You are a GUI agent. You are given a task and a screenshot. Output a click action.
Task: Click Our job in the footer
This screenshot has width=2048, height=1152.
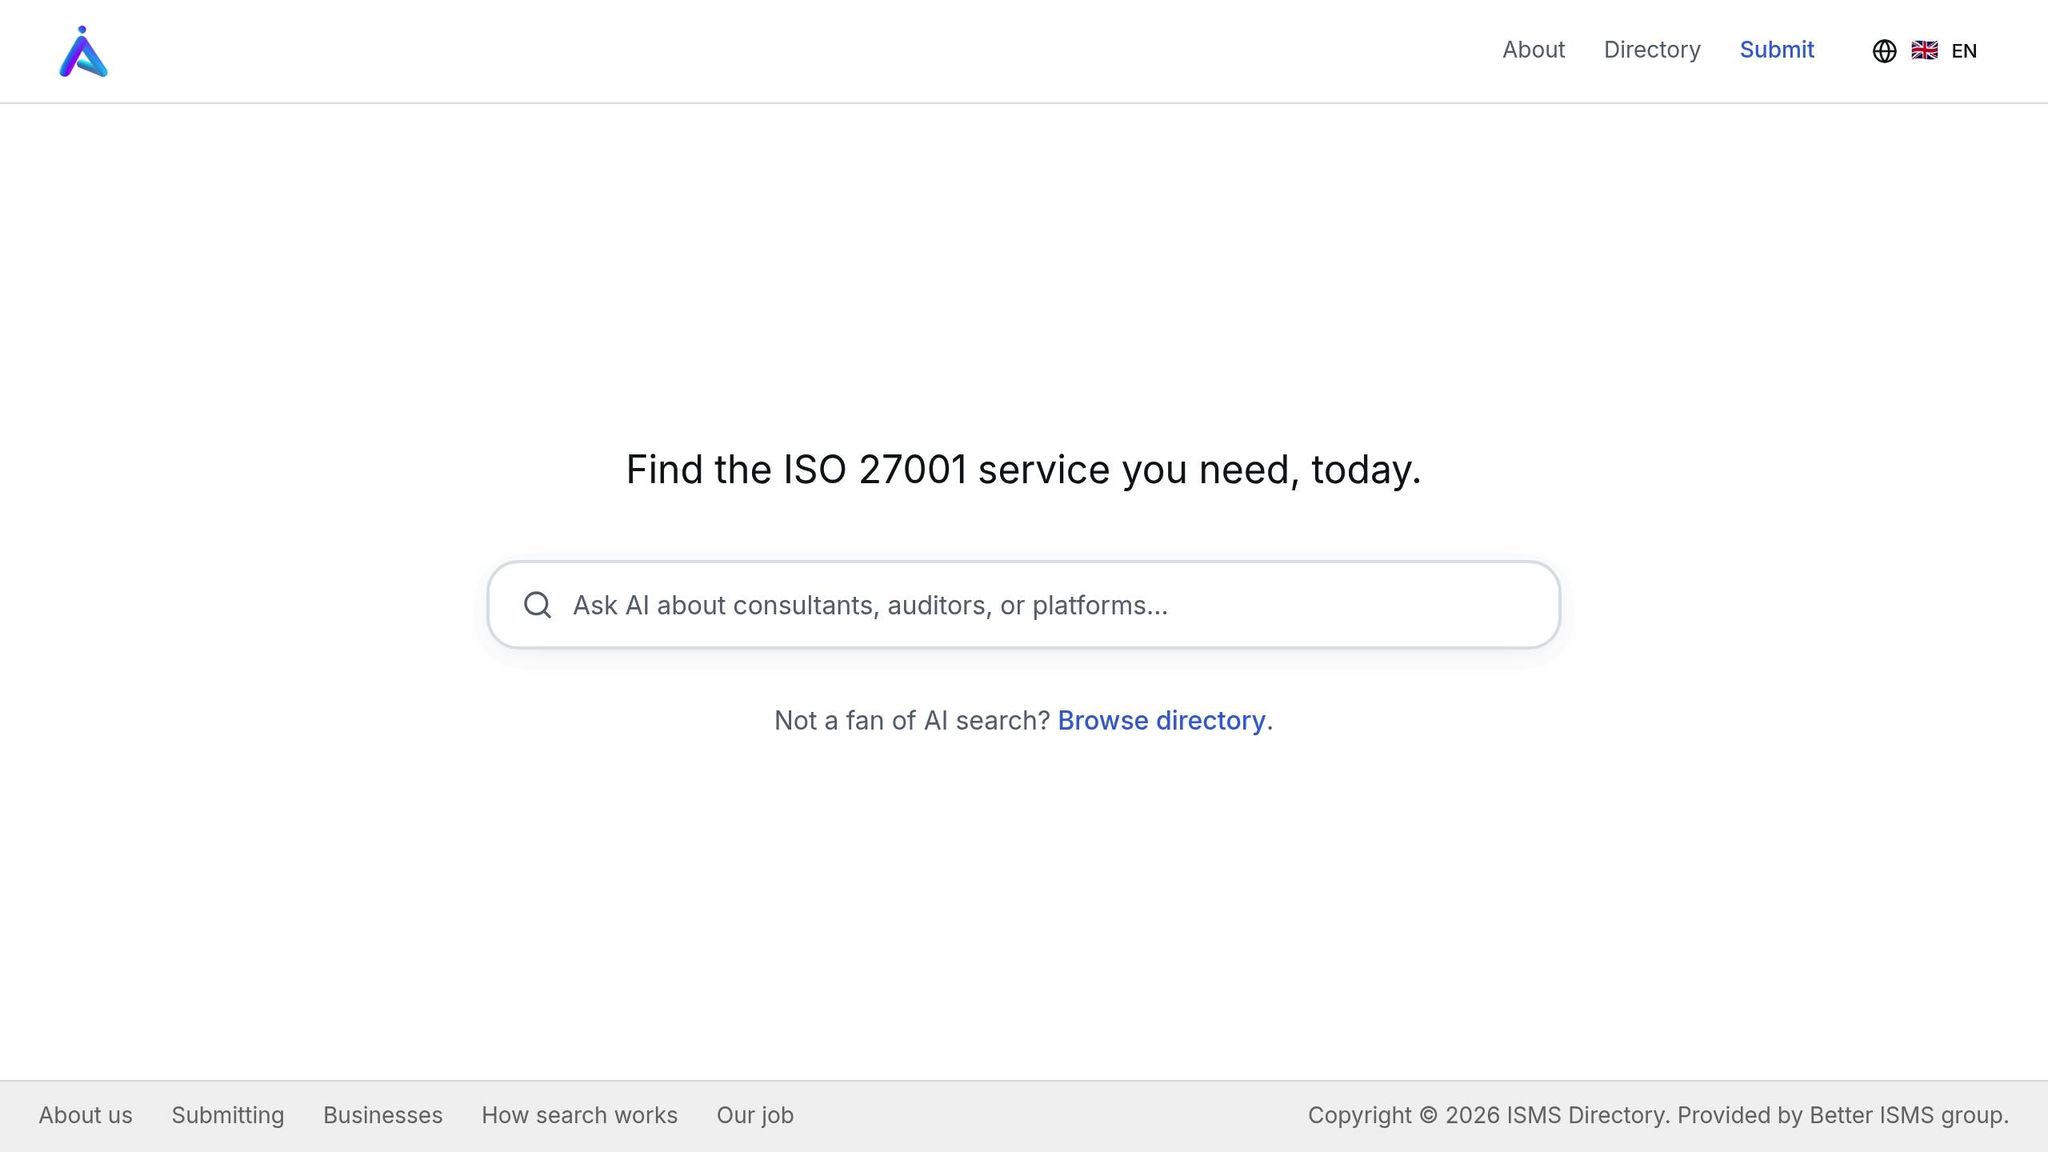[755, 1115]
